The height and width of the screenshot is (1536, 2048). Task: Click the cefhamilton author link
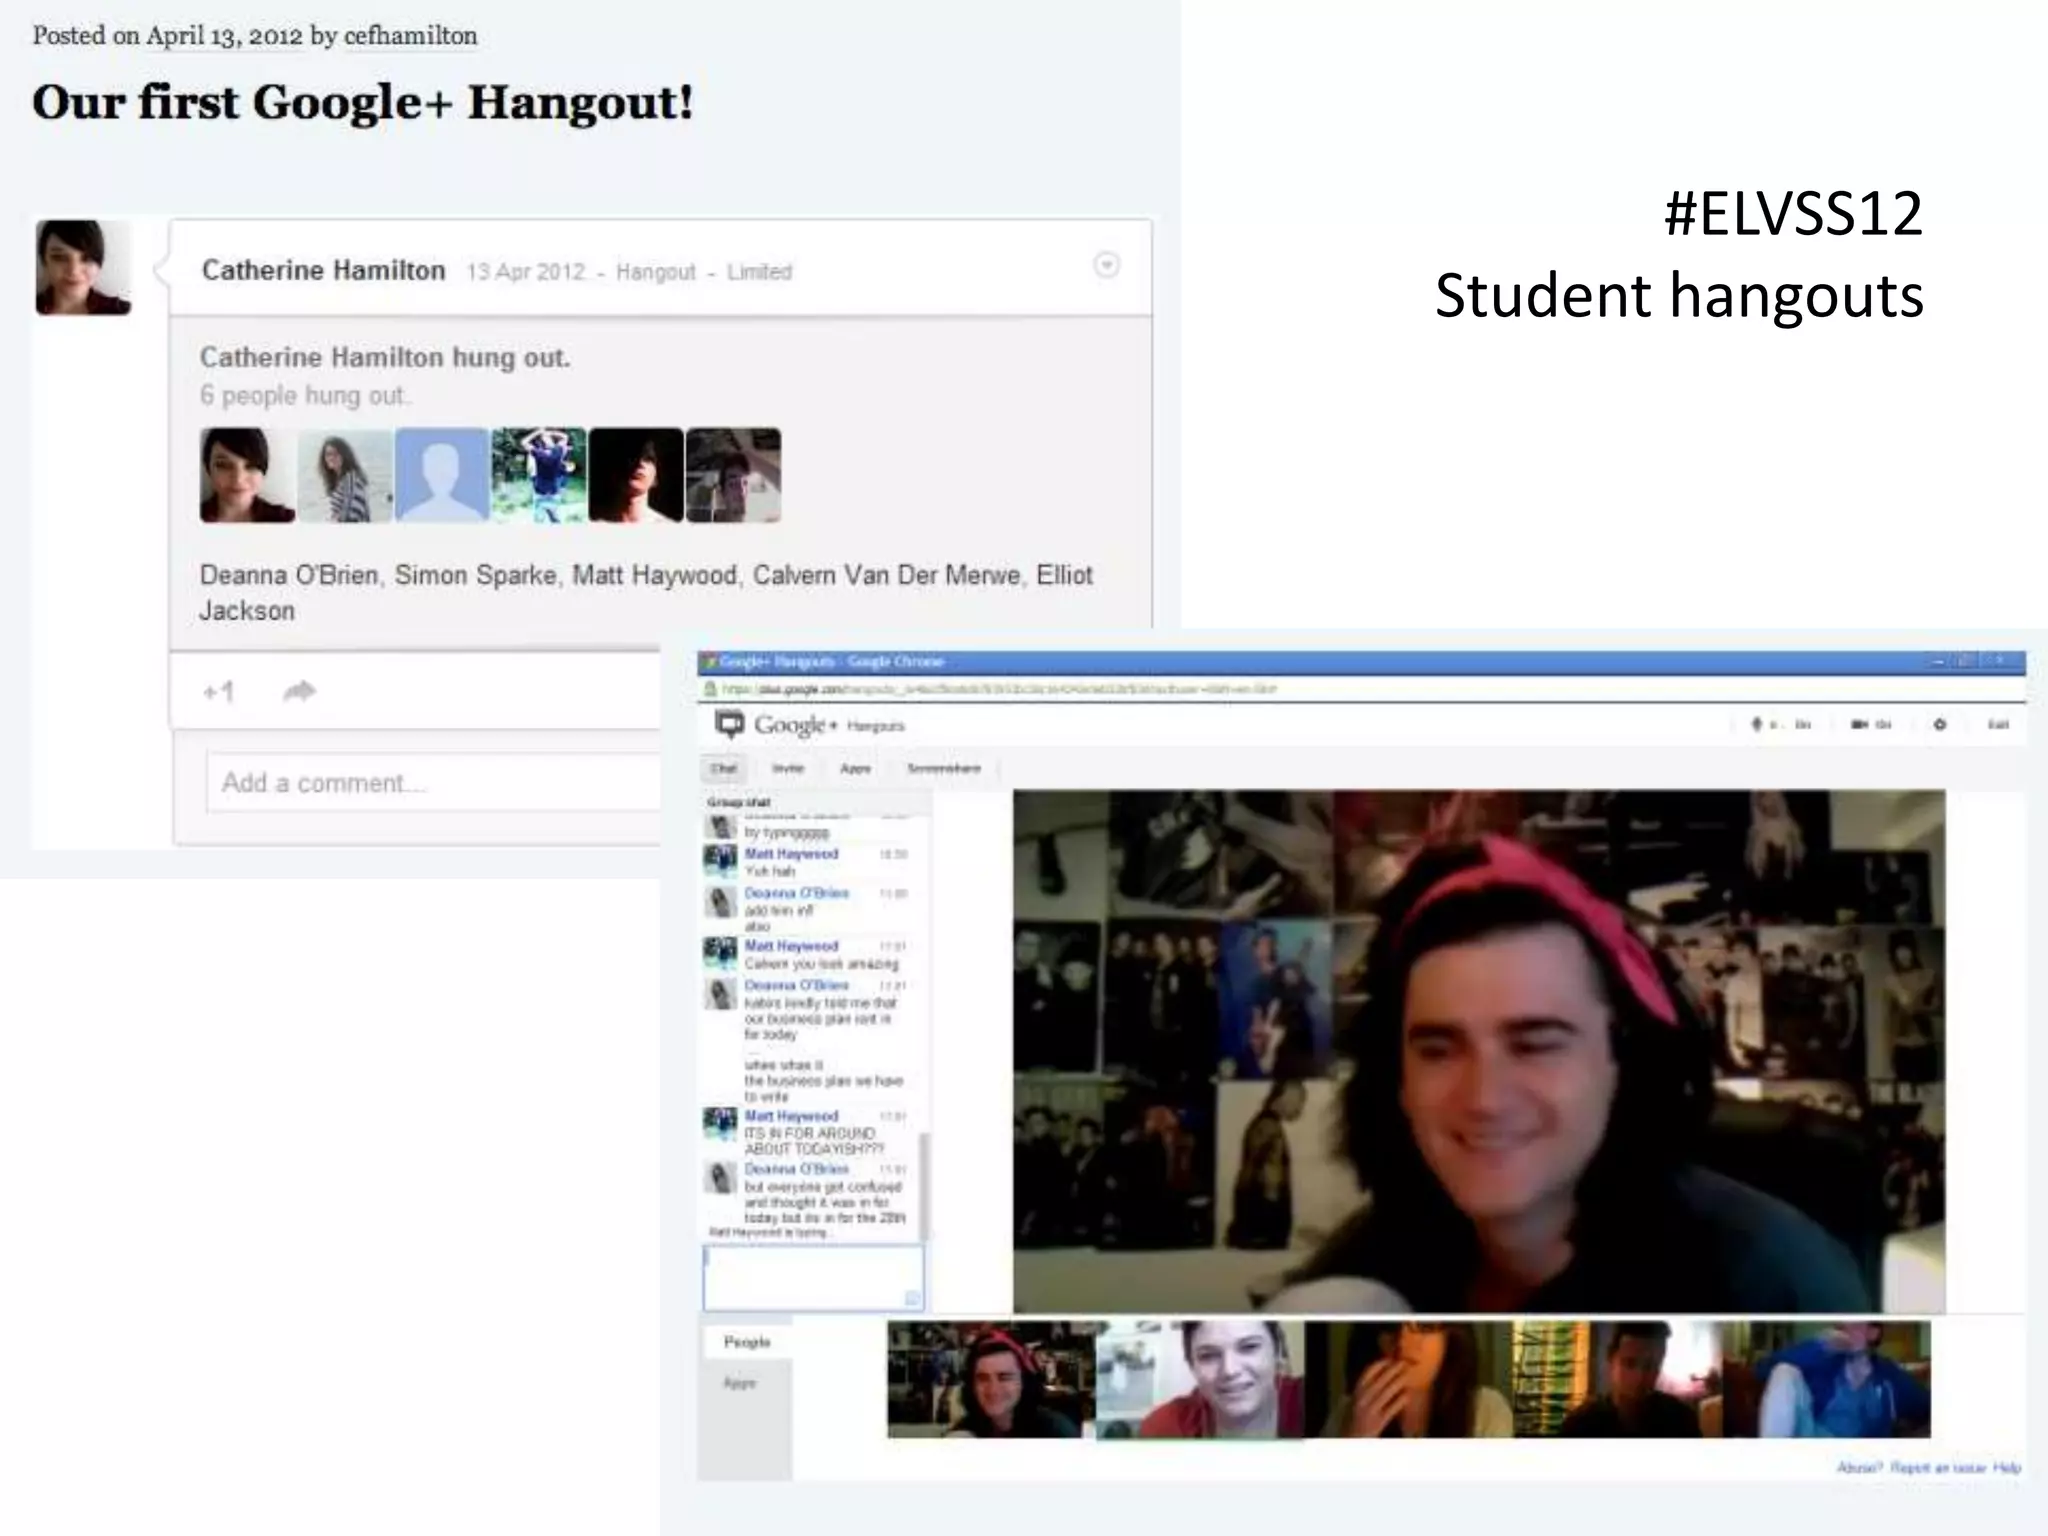pyautogui.click(x=411, y=36)
